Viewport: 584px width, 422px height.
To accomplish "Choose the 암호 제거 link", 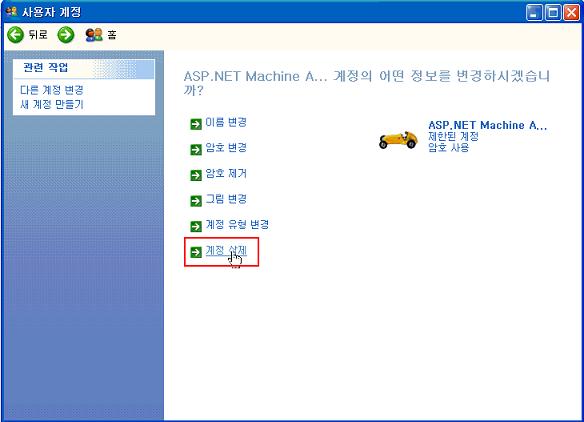I will pos(226,173).
